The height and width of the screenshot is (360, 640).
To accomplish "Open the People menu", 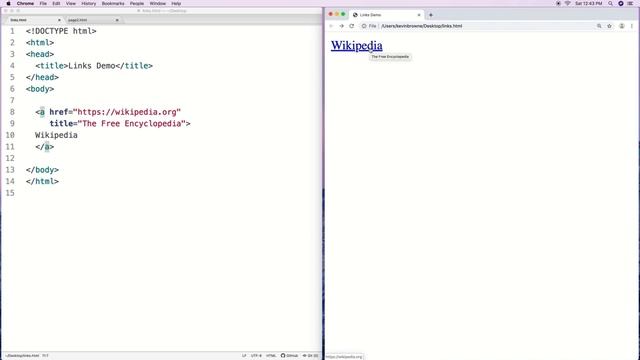I will (137, 3).
